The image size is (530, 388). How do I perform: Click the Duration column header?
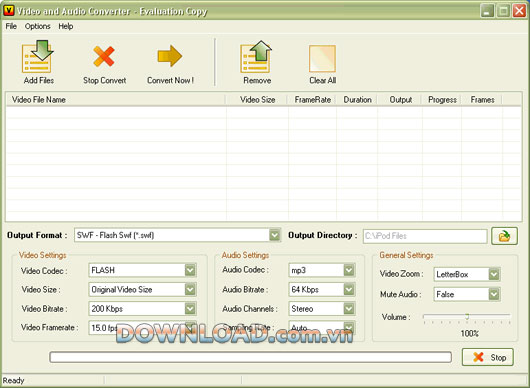point(357,100)
